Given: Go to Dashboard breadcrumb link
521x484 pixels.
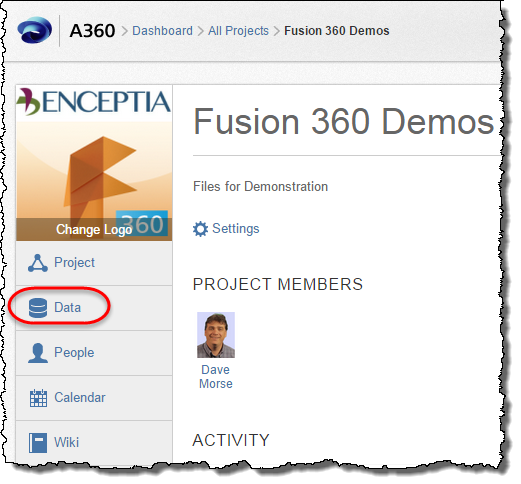Looking at the screenshot, I should click(162, 31).
